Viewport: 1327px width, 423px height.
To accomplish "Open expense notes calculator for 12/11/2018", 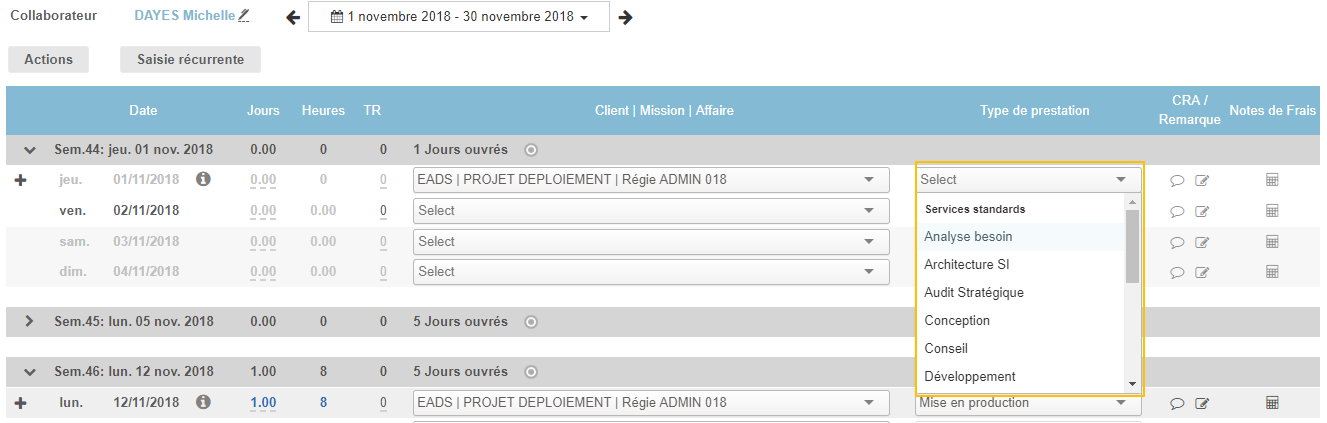I will click(x=1272, y=402).
